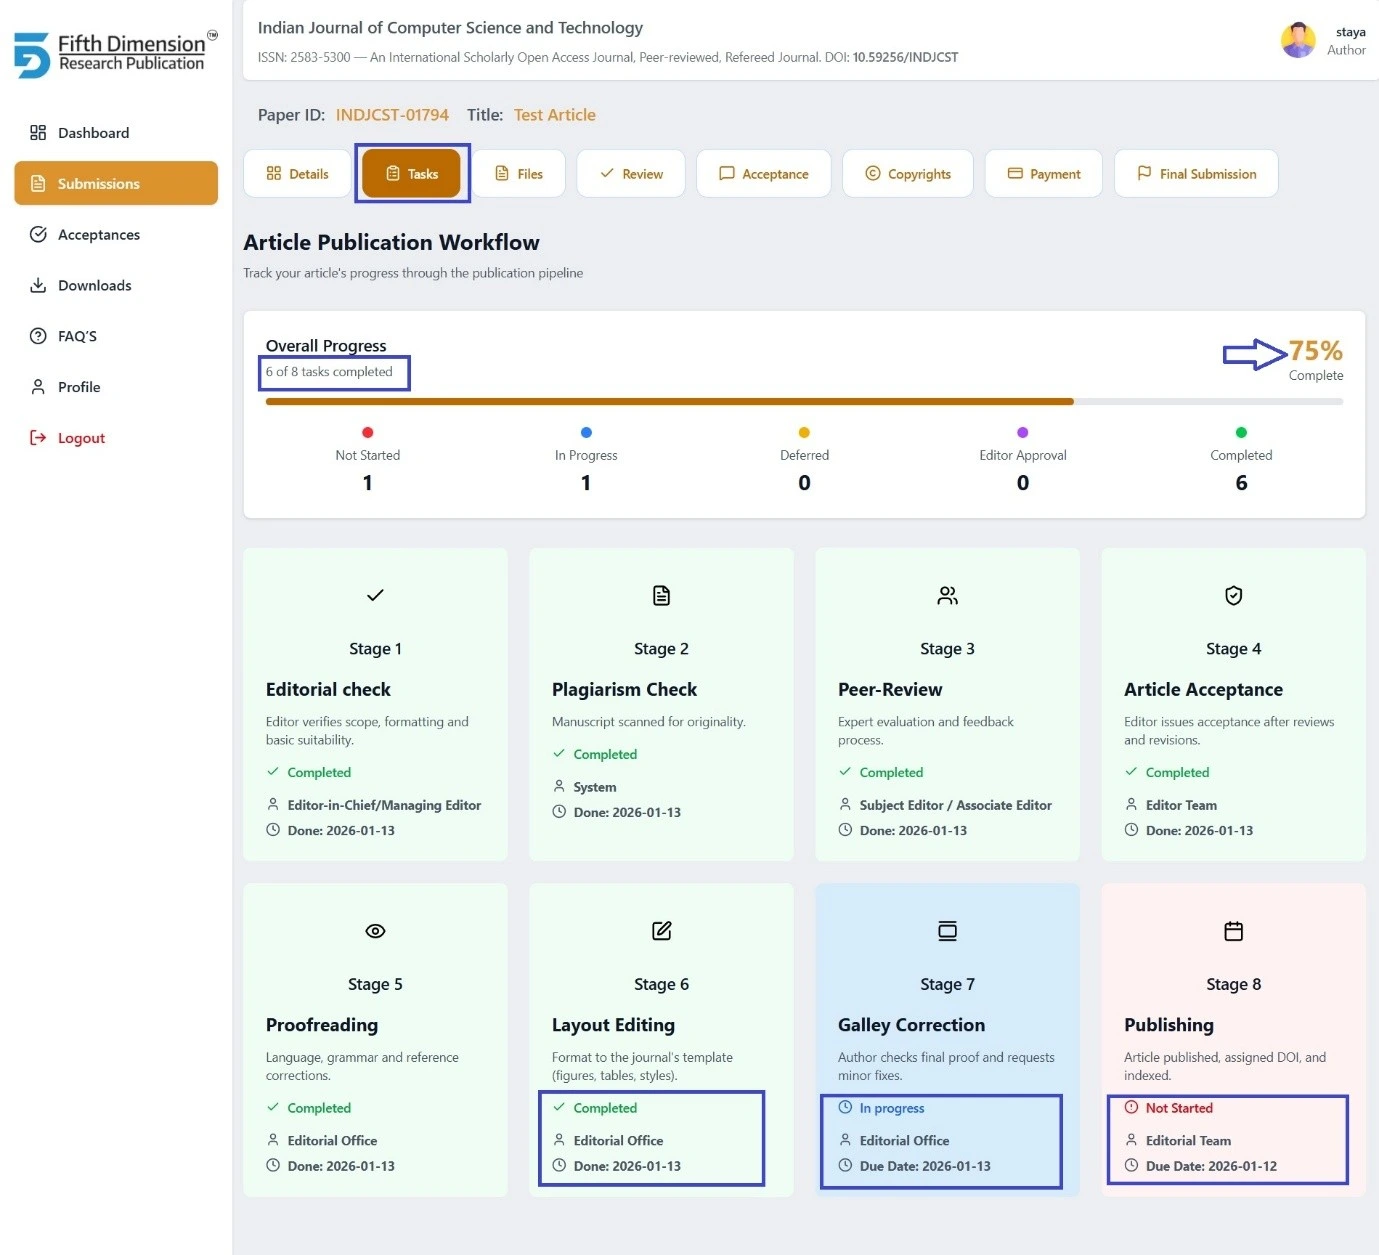
Task: Open the Final Submission tab
Action: pos(1196,173)
